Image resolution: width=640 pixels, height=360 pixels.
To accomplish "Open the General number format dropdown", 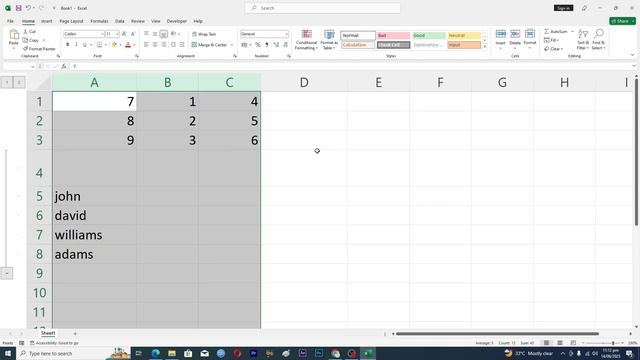I will coord(286,34).
